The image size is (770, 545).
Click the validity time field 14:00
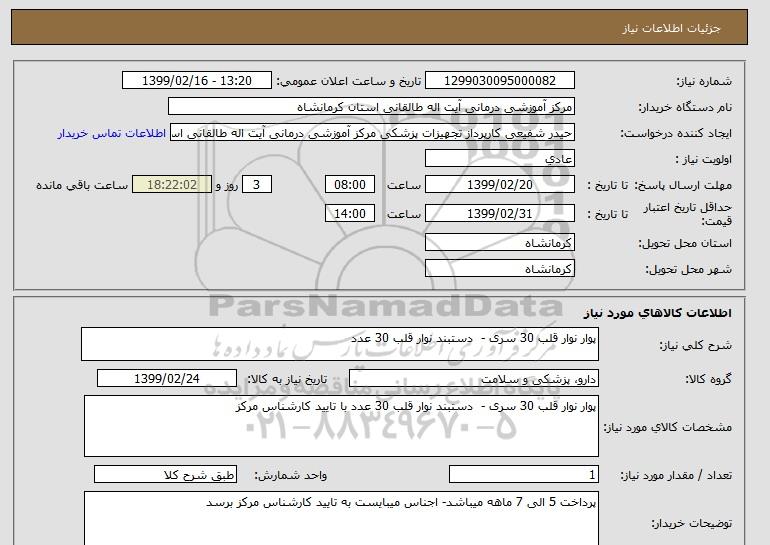pyautogui.click(x=350, y=214)
